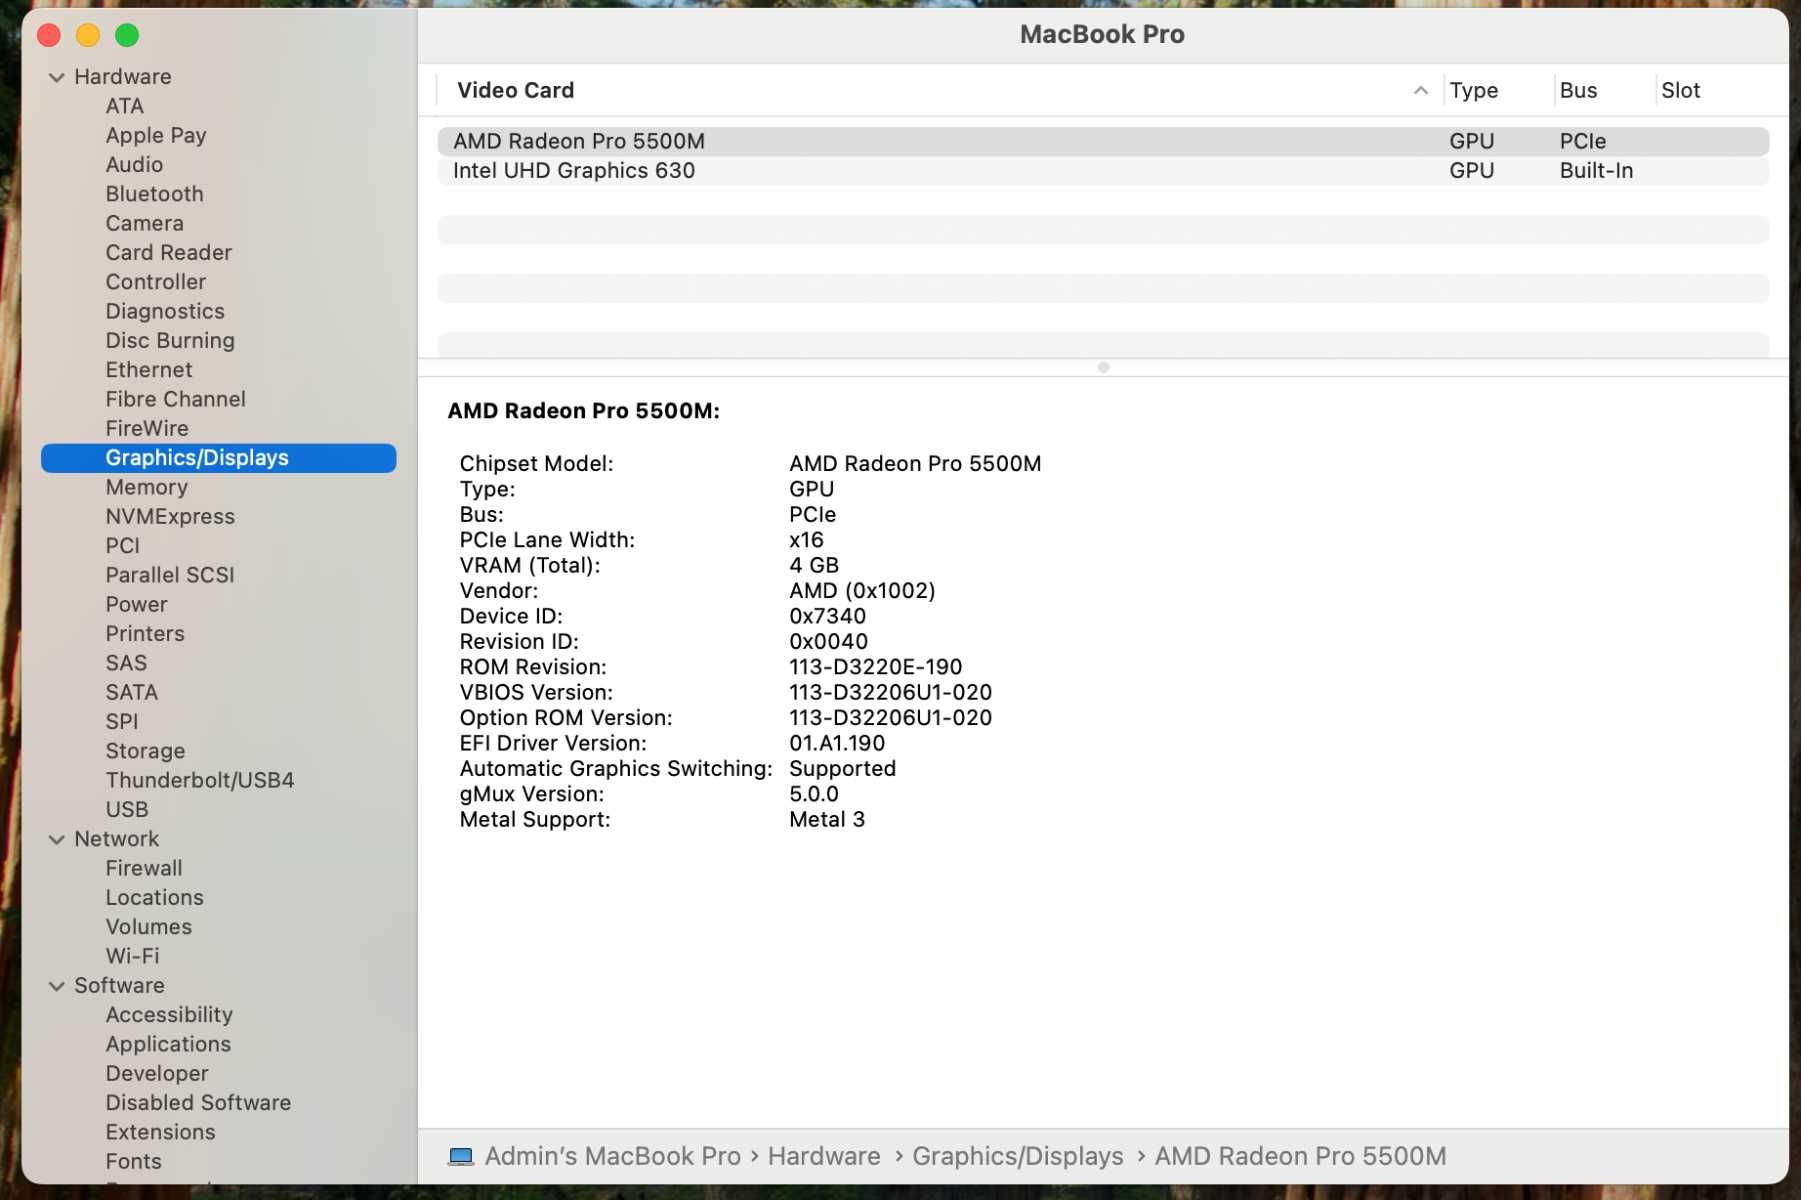This screenshot has width=1801, height=1200.
Task: Open Controller section
Action: [x=155, y=282]
